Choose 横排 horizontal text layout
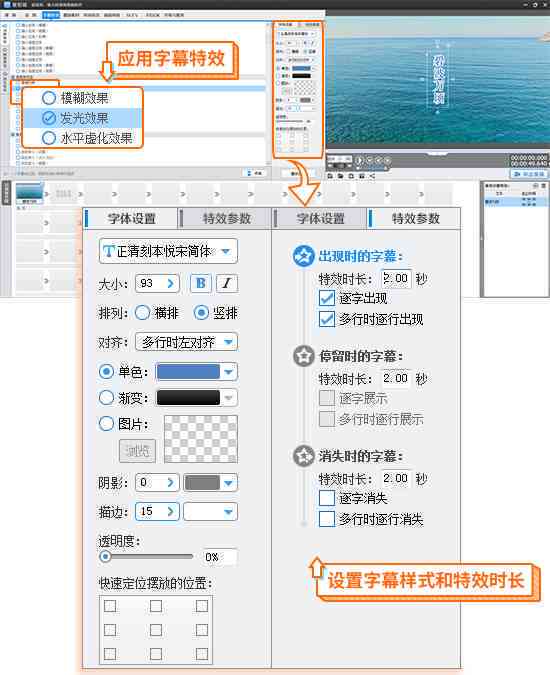 click(x=142, y=313)
